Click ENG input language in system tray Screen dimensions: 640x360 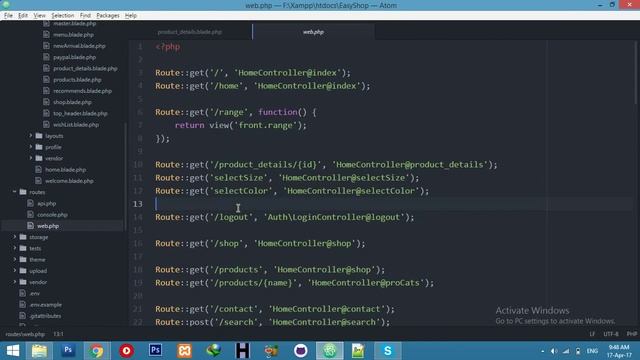[x=592, y=351]
